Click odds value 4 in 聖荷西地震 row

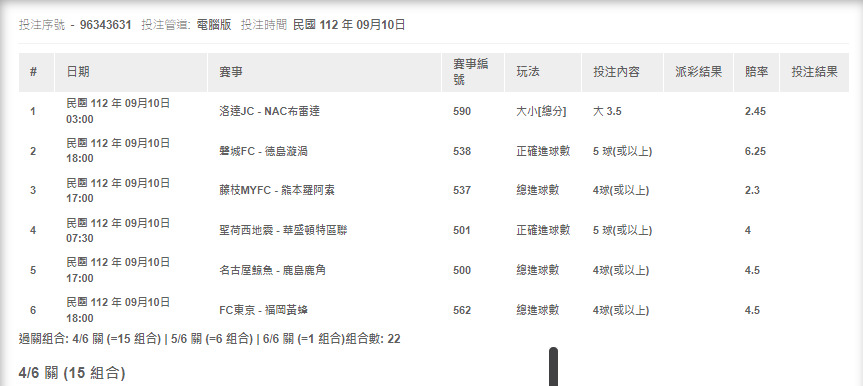tap(748, 230)
